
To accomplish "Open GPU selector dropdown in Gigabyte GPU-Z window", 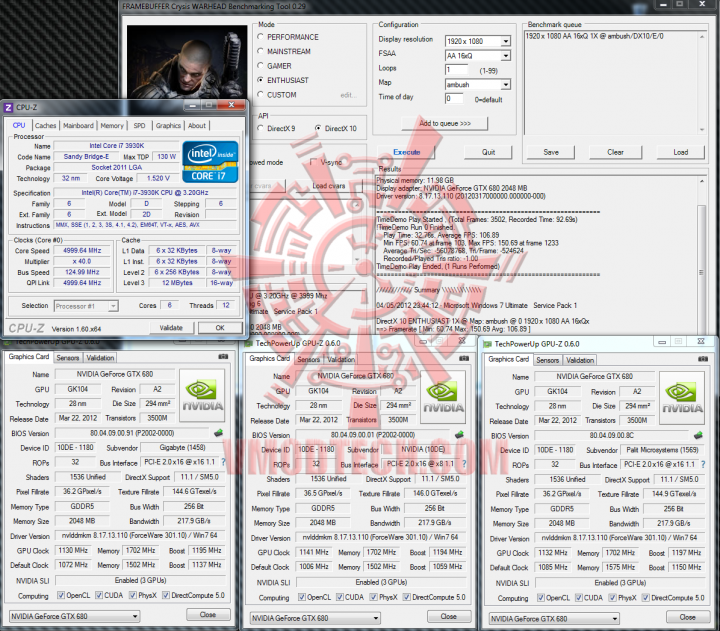I will (x=74, y=616).
